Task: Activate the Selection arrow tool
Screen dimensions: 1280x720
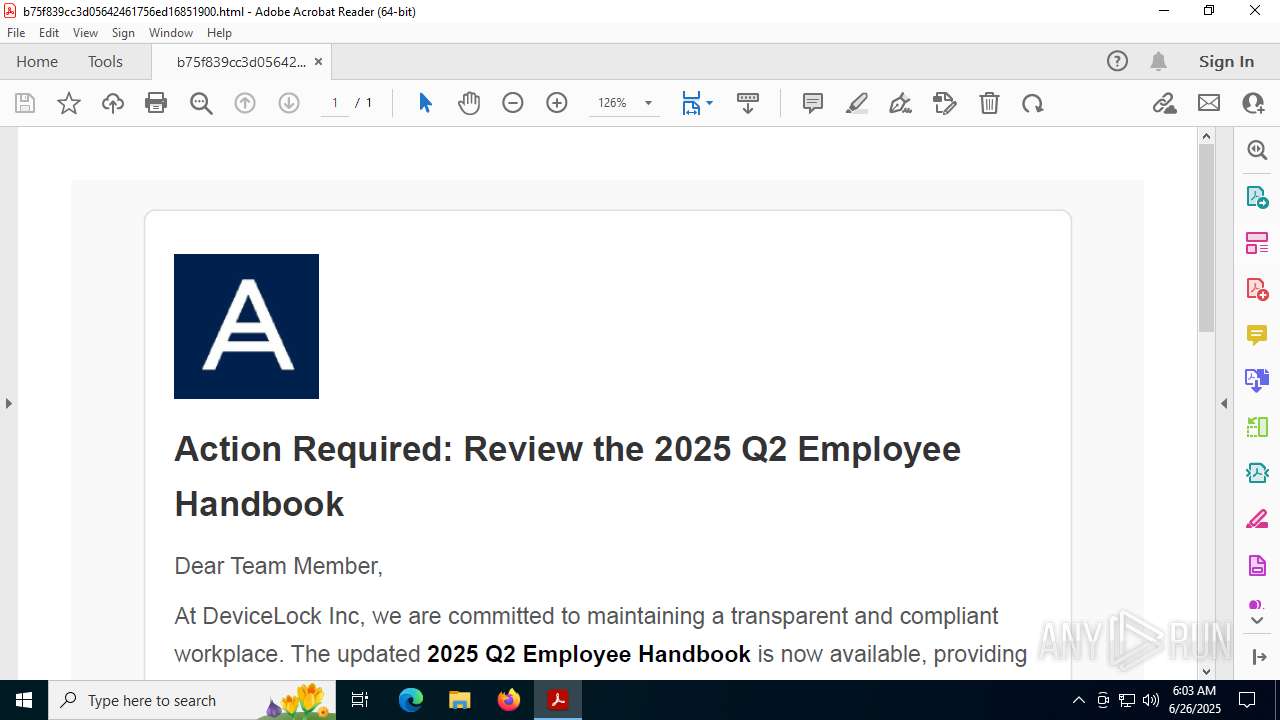Action: (x=425, y=103)
